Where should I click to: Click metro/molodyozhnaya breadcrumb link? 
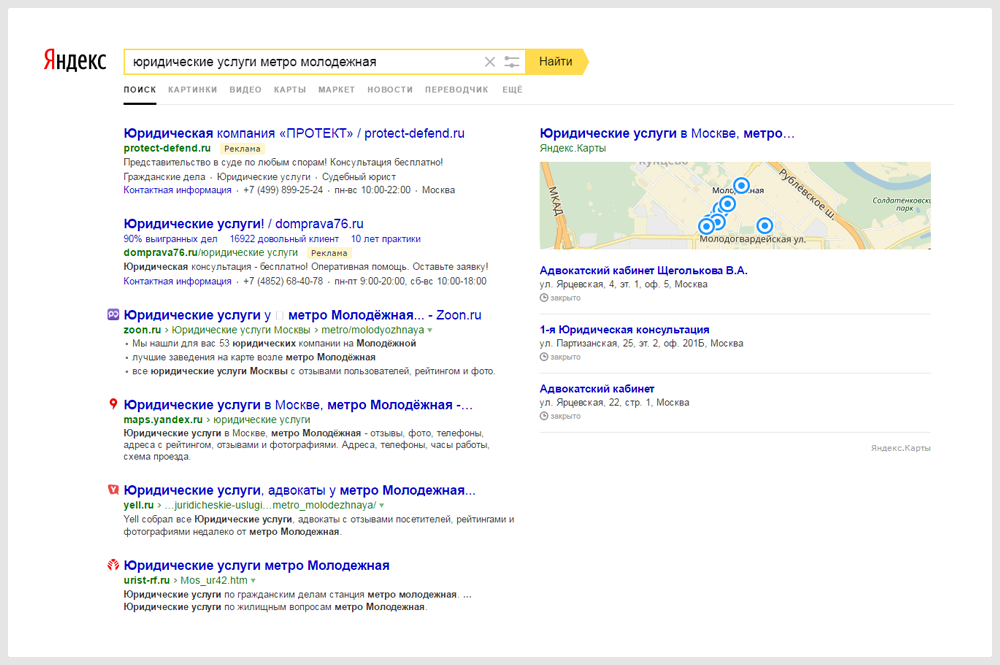(372, 330)
